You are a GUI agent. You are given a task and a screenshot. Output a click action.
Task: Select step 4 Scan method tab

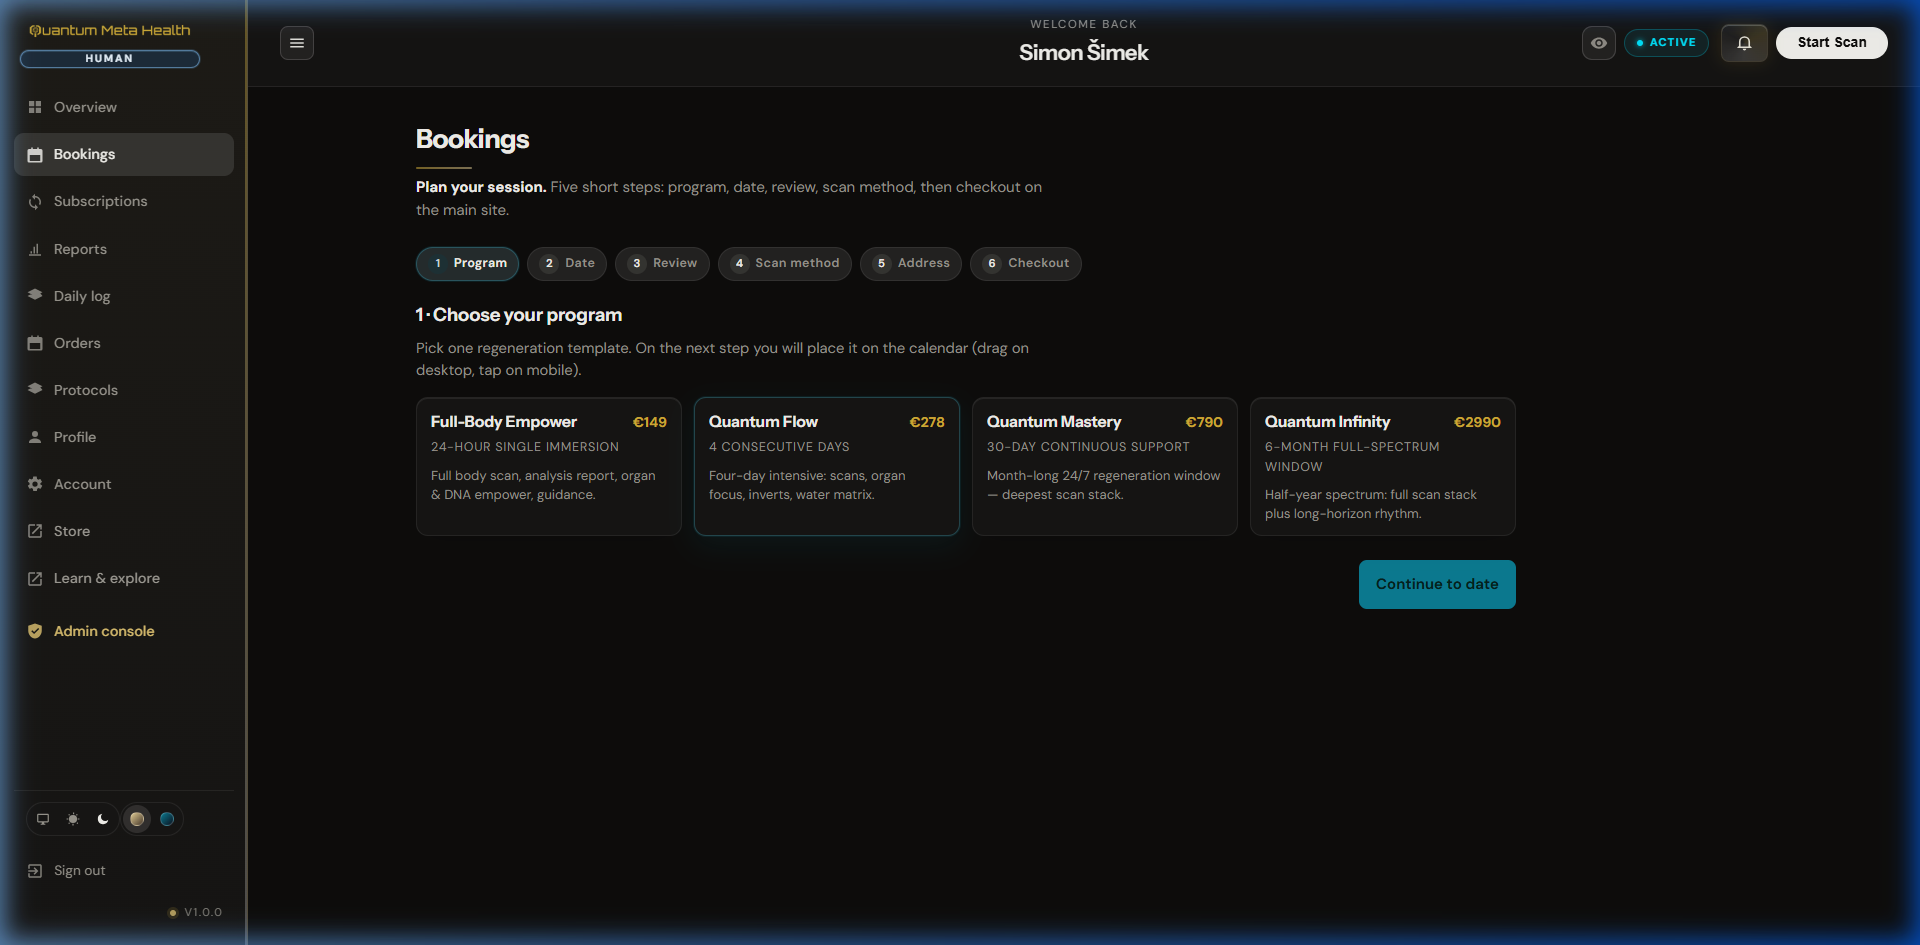tap(785, 264)
